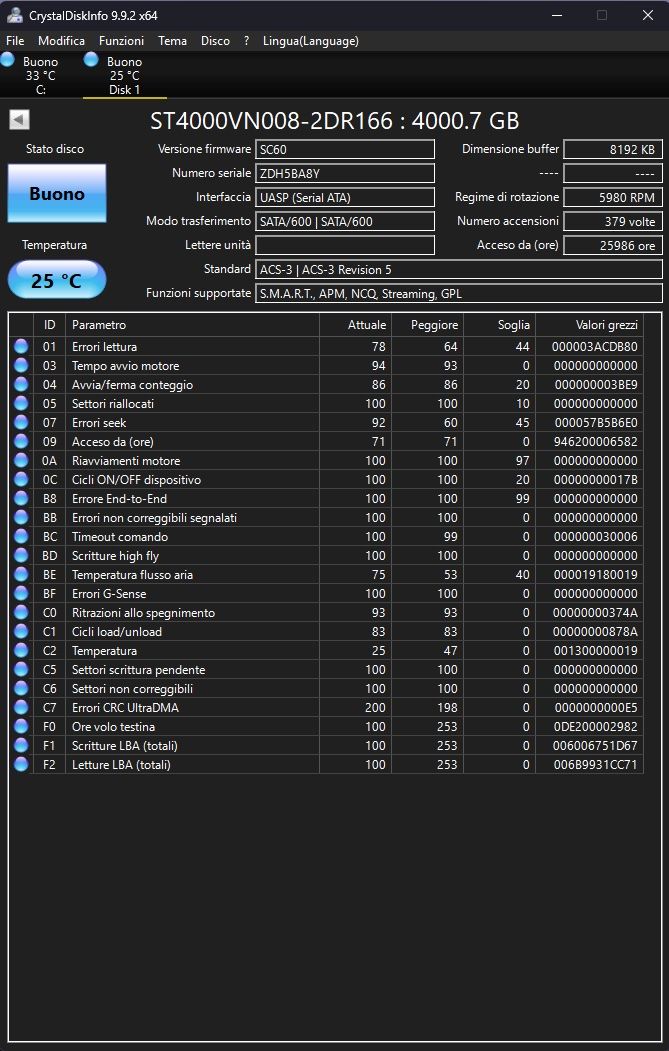This screenshot has width=669, height=1051.
Task: Click the status orb of Letture LBA (totali) row
Action: [x=21, y=764]
